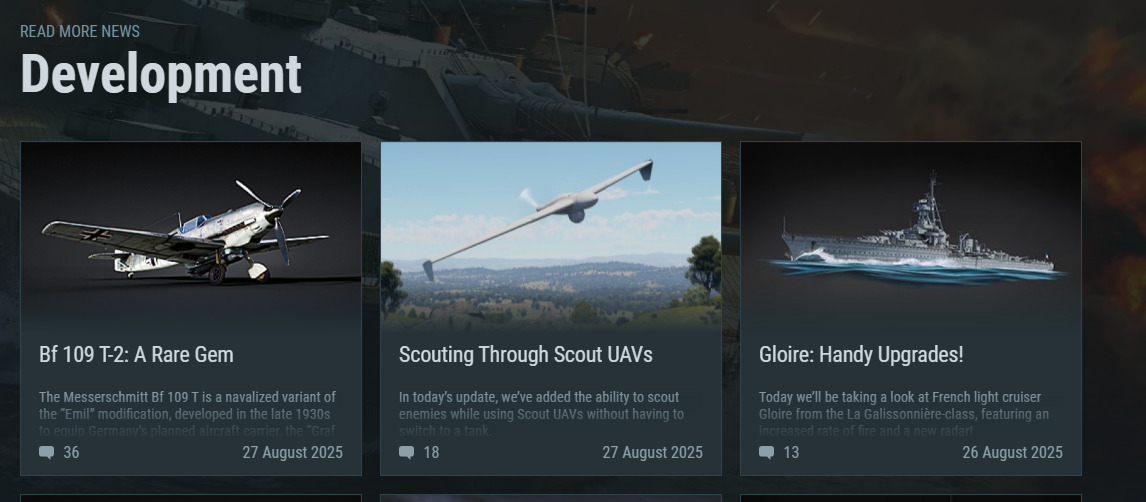The image size is (1146, 502).
Task: Click the comments icon on Scout UAVs card
Action: click(x=406, y=453)
